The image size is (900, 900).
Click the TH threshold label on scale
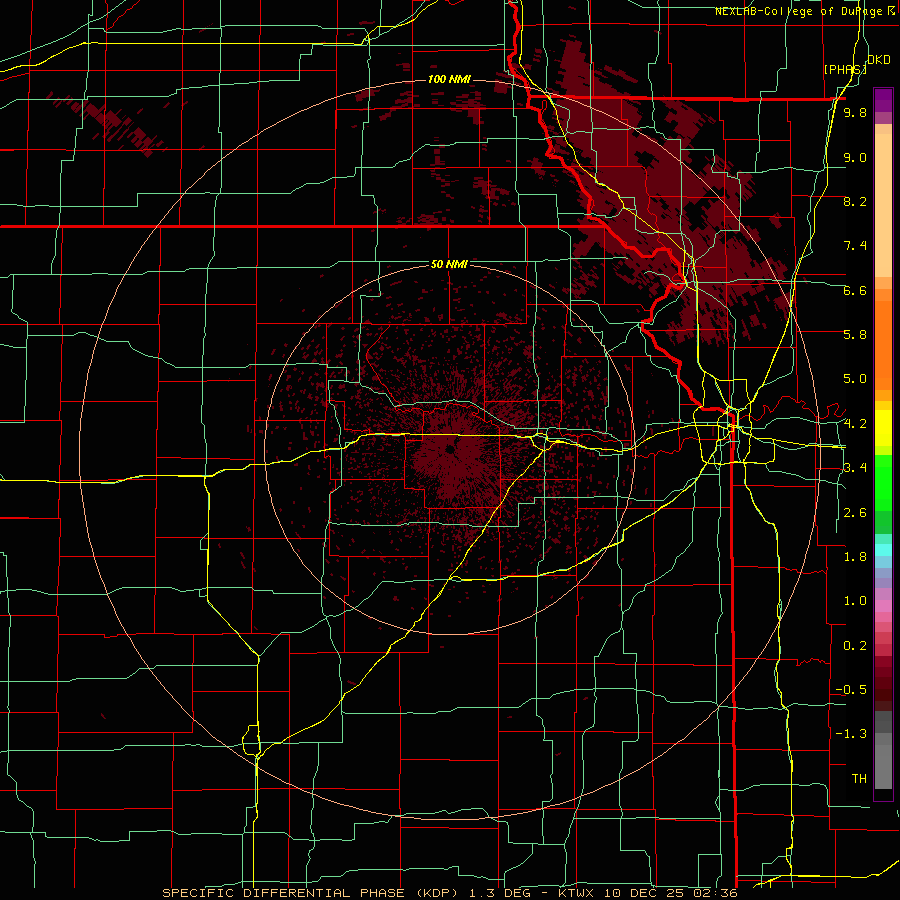pos(859,779)
